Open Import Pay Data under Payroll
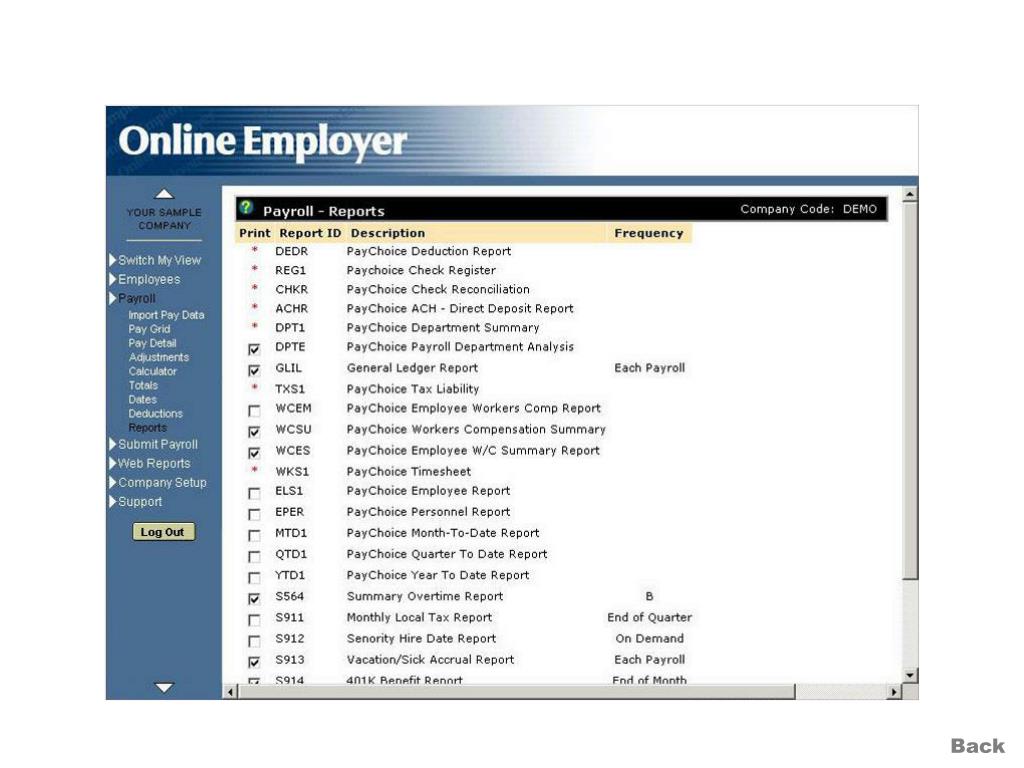 pos(167,315)
